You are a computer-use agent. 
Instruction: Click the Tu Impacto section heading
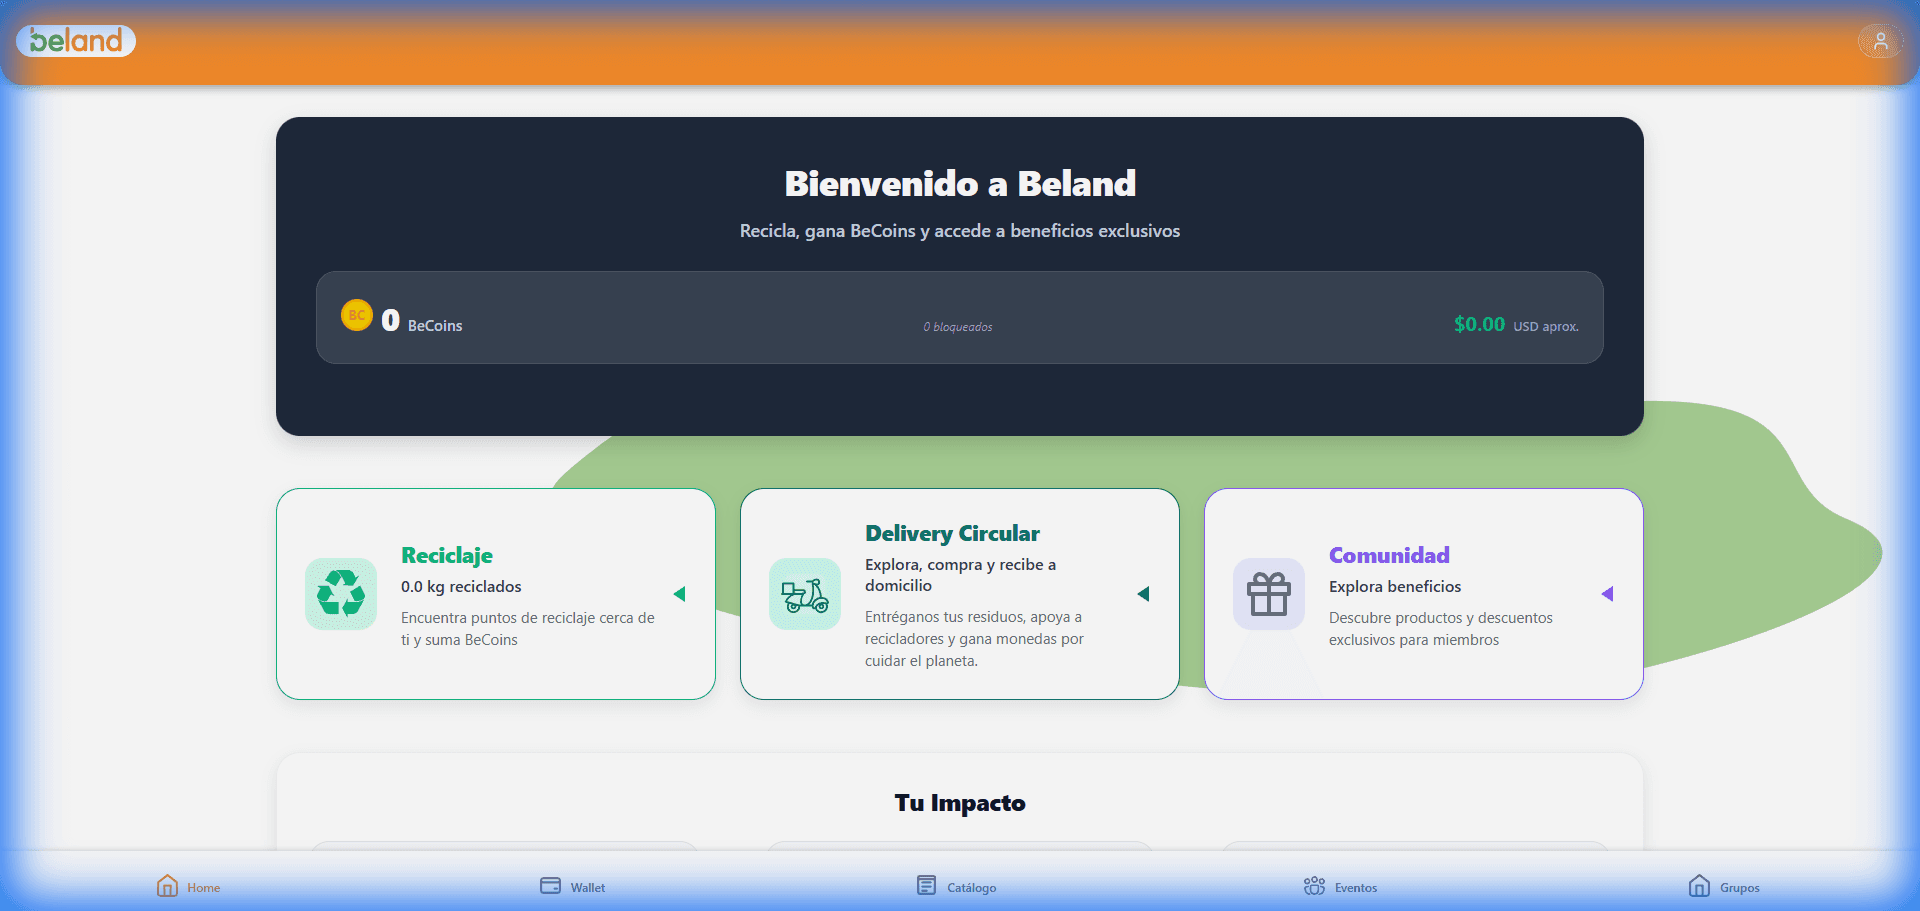[x=959, y=803]
